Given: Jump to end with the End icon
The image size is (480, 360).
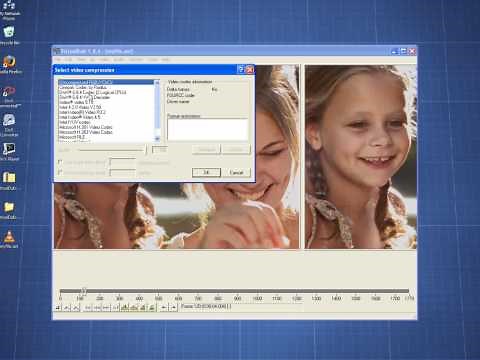Looking at the screenshot, I should (x=115, y=307).
